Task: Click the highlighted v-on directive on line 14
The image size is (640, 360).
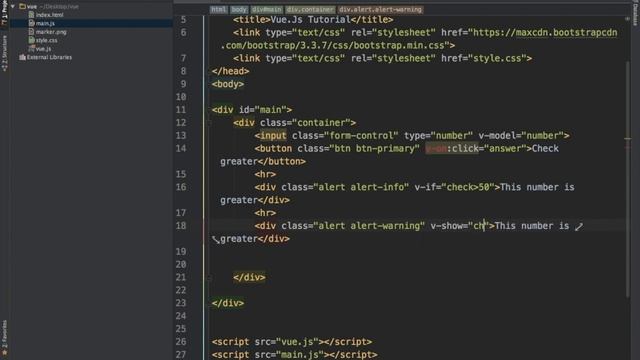Action: pyautogui.click(x=436, y=149)
